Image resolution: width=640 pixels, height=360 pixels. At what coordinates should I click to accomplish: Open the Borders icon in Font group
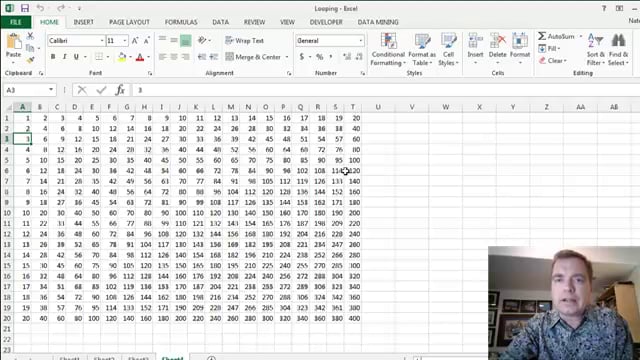pyautogui.click(x=99, y=57)
